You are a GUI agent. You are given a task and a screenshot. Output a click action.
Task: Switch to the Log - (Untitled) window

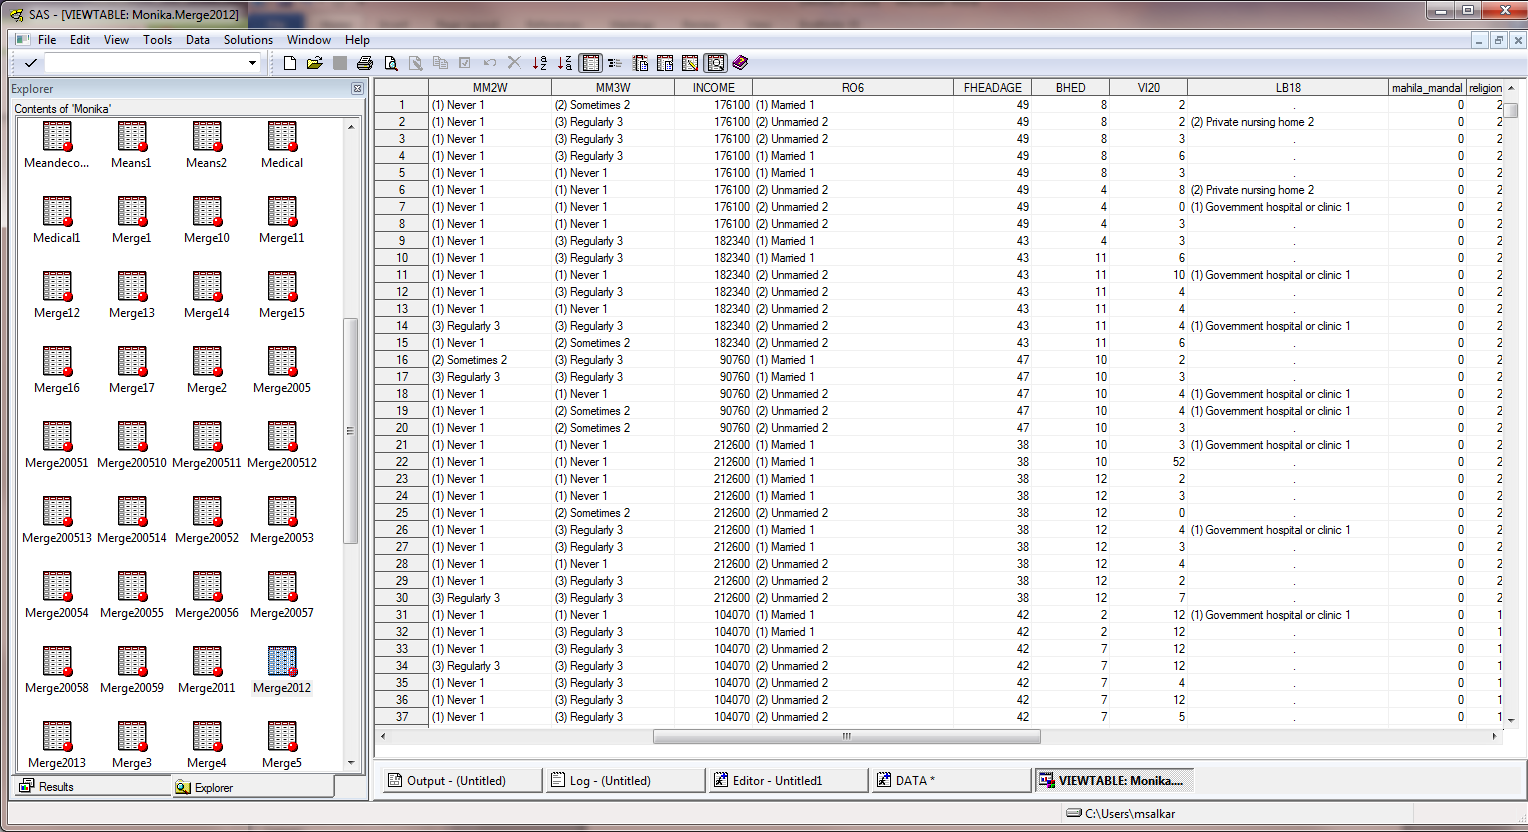click(x=625, y=780)
